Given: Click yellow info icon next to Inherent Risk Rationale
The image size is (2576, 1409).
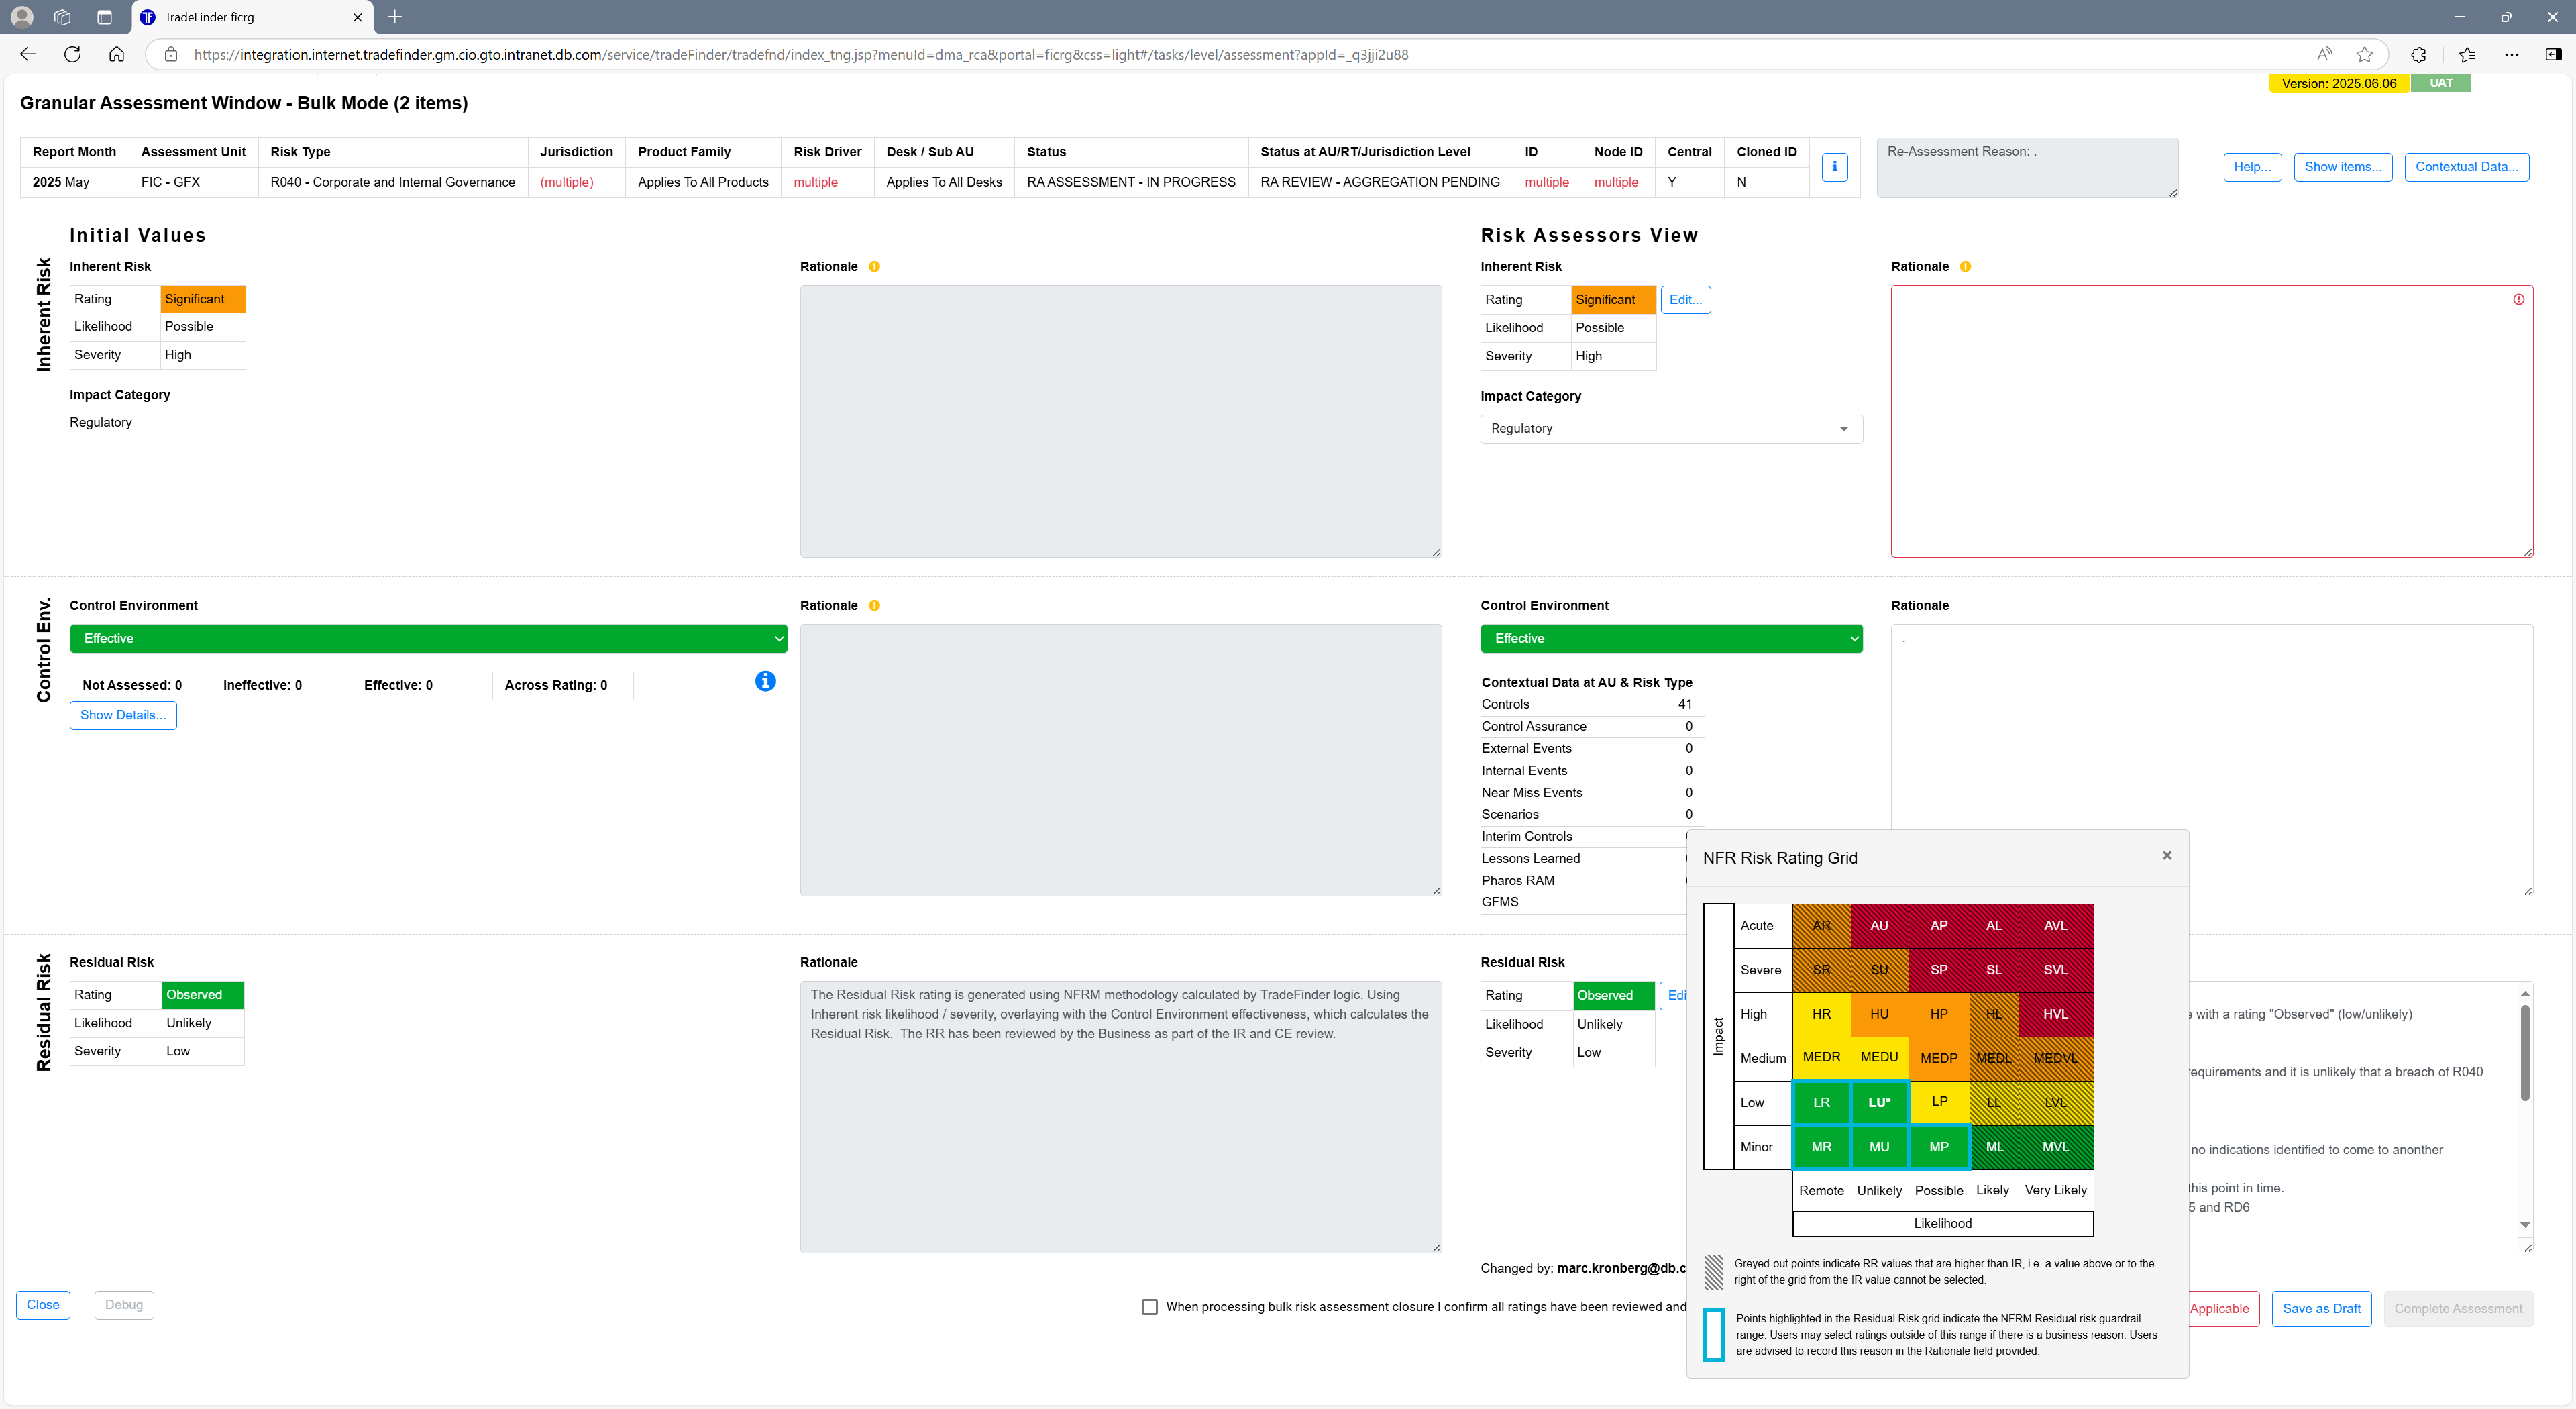Looking at the screenshot, I should pyautogui.click(x=874, y=267).
